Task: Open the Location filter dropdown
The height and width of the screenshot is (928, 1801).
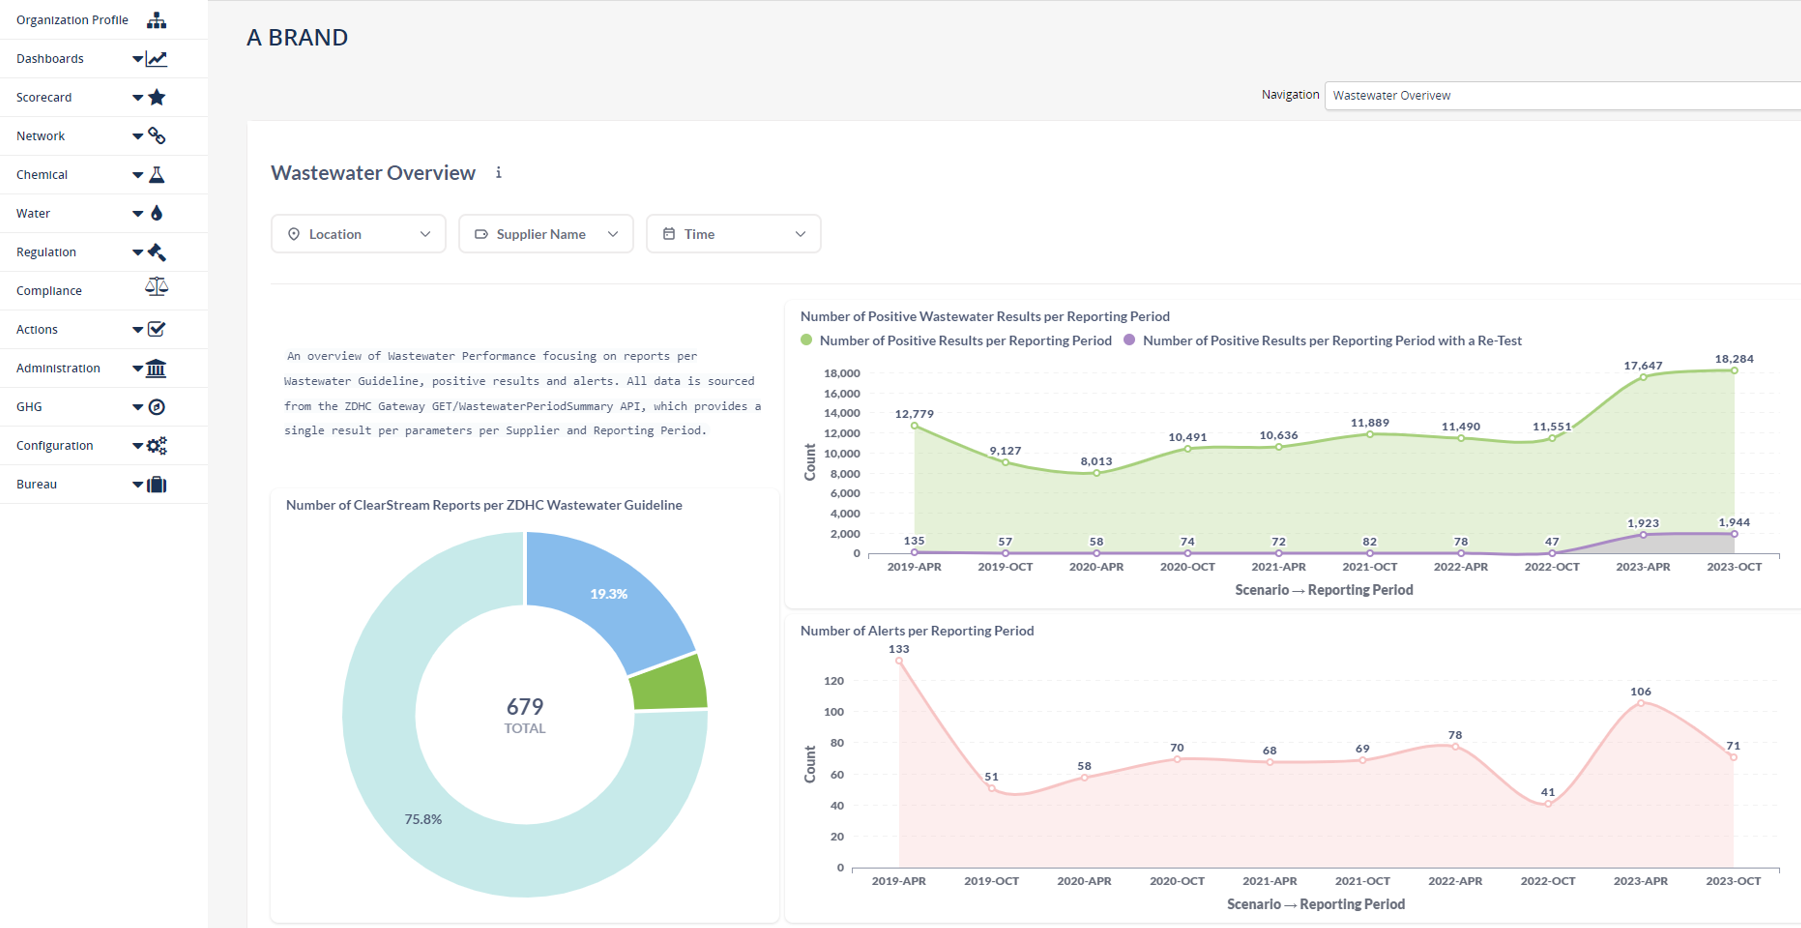Action: pyautogui.click(x=358, y=234)
